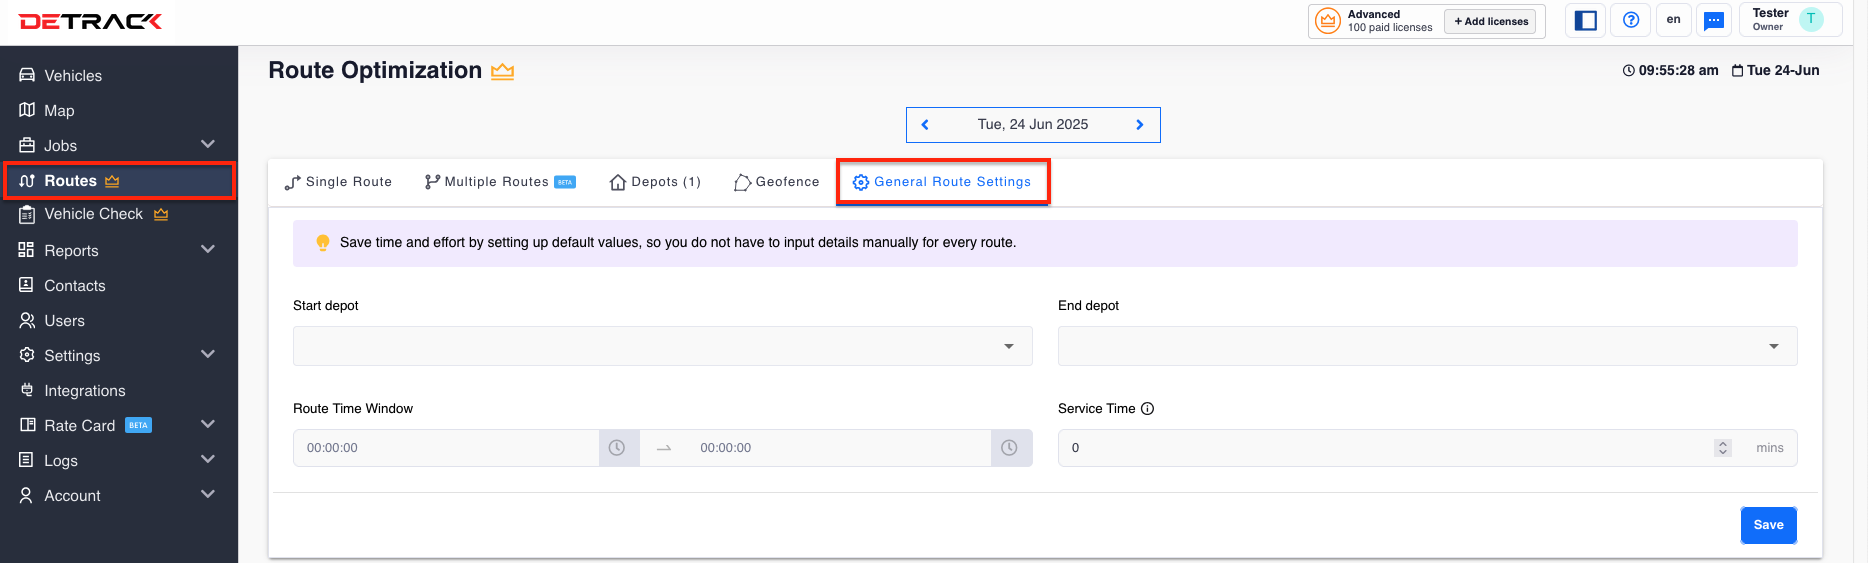Switch to the Depots (1) tab
The height and width of the screenshot is (563, 1868).
(x=655, y=182)
